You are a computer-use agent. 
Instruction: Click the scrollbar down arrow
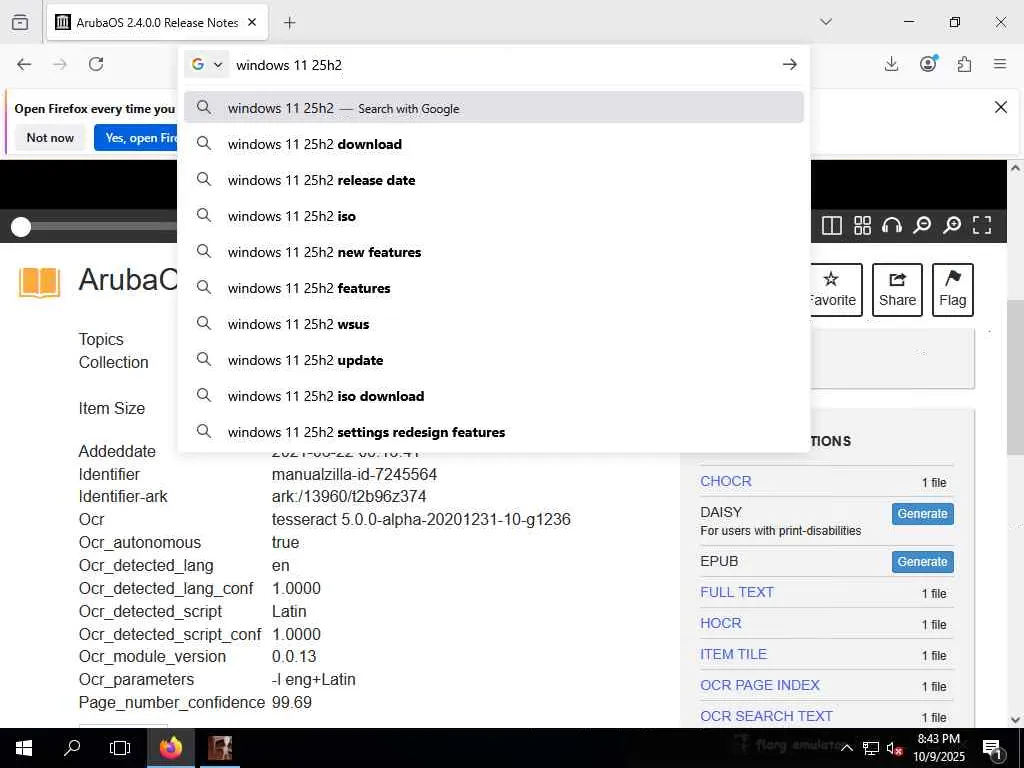(x=1015, y=720)
